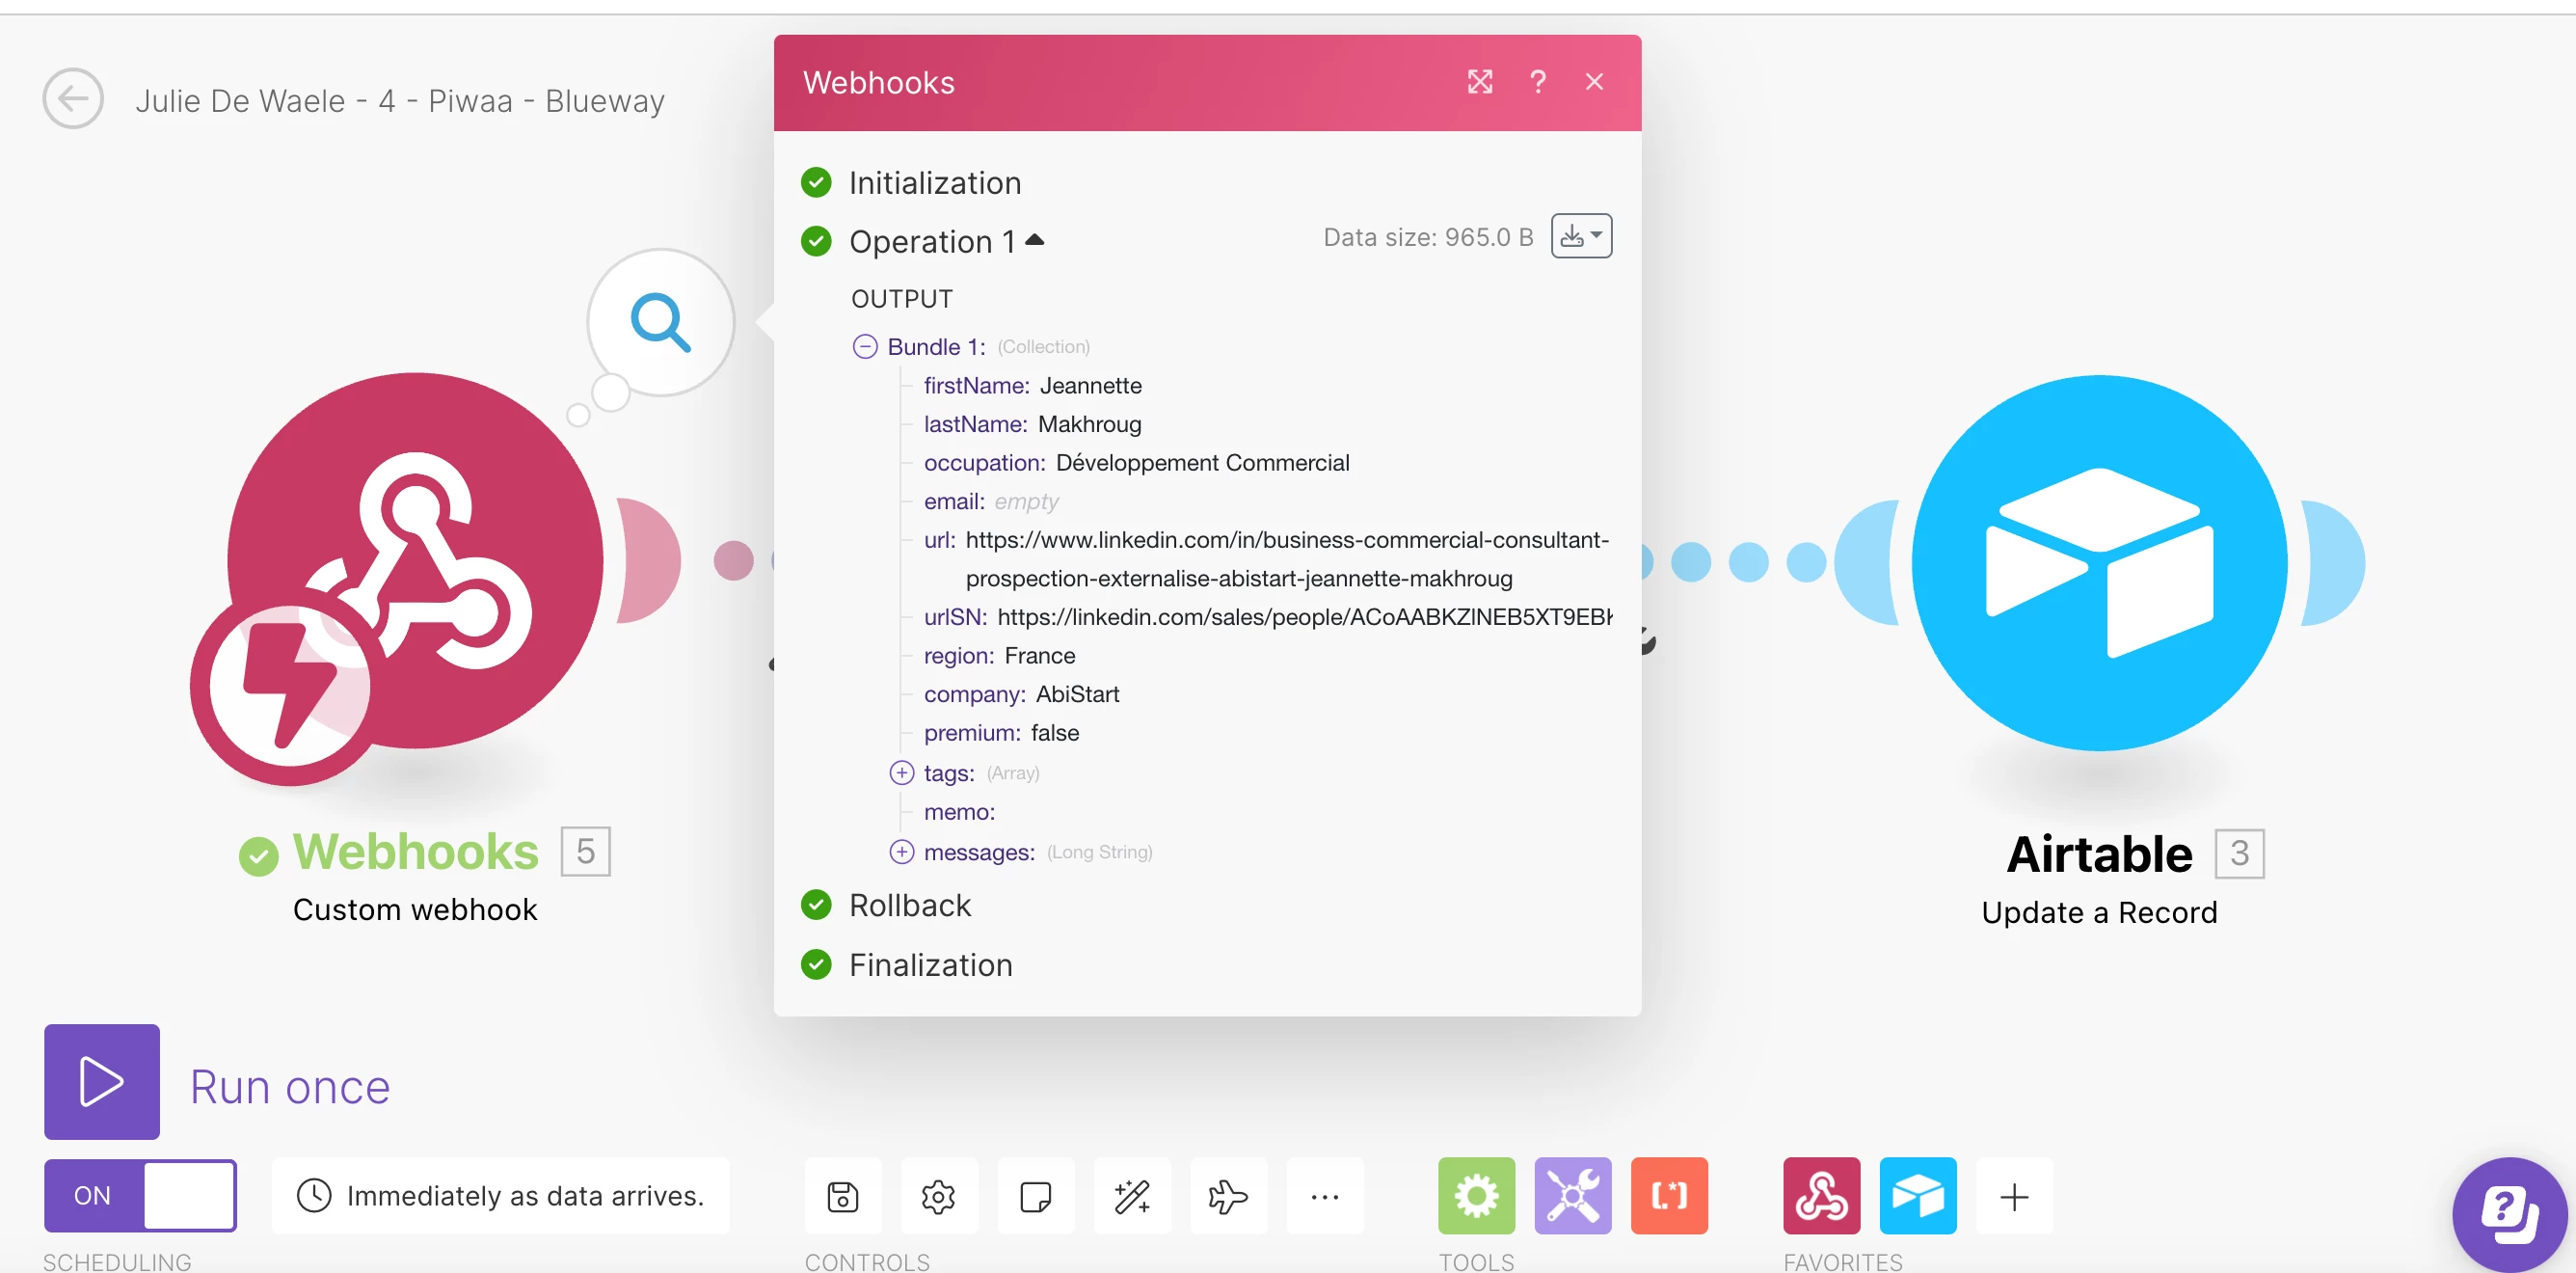Click the Airtable operations count 3 badge
2576x1273 pixels.
pyautogui.click(x=2239, y=853)
